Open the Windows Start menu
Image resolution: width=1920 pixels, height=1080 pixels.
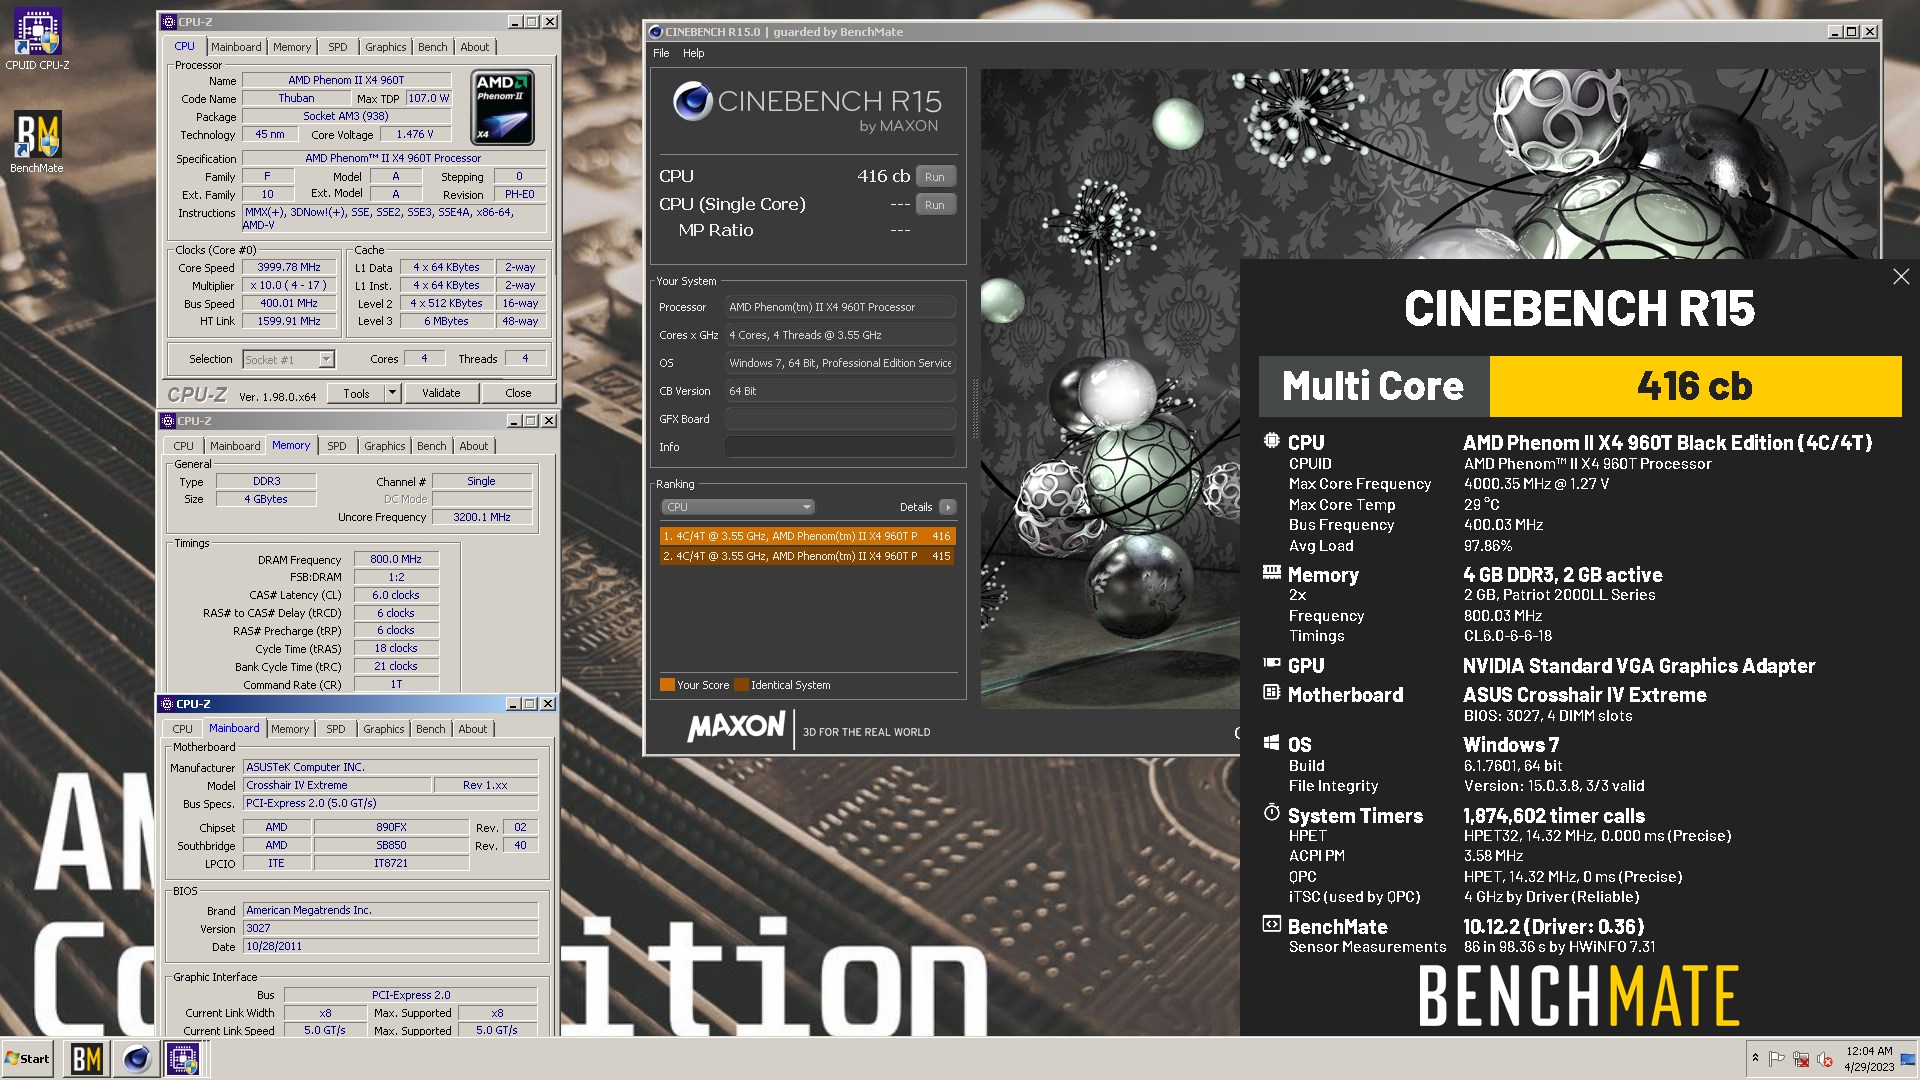point(27,1058)
